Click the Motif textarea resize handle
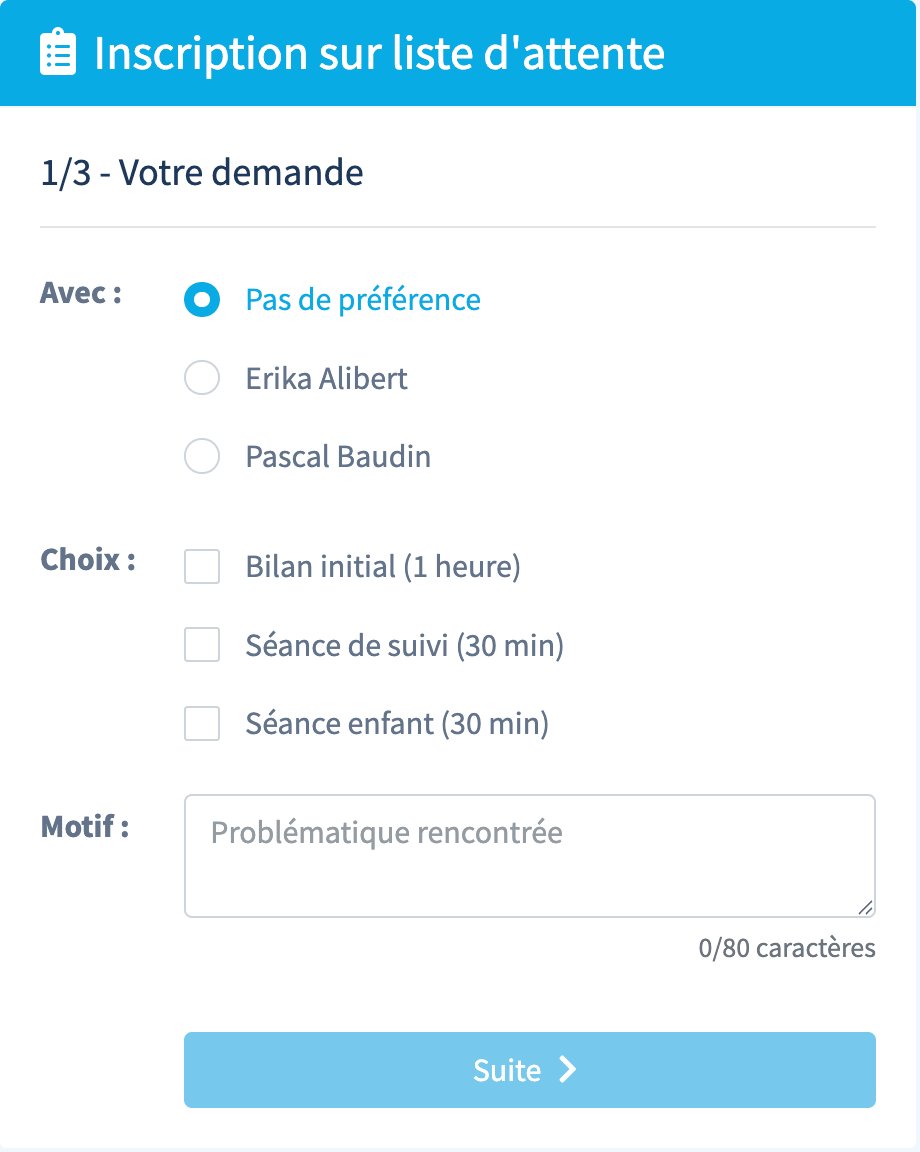The width and height of the screenshot is (920, 1152). tap(865, 907)
